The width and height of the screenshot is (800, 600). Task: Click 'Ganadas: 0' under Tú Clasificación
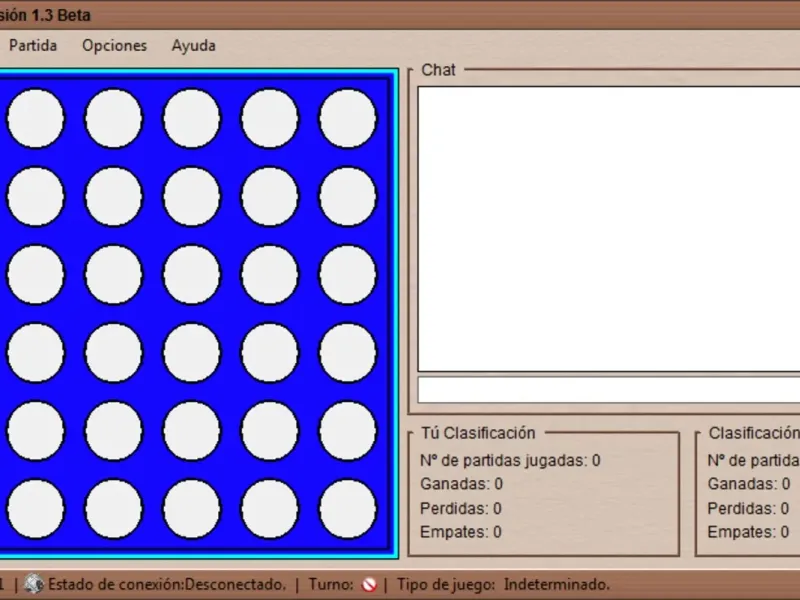(461, 484)
